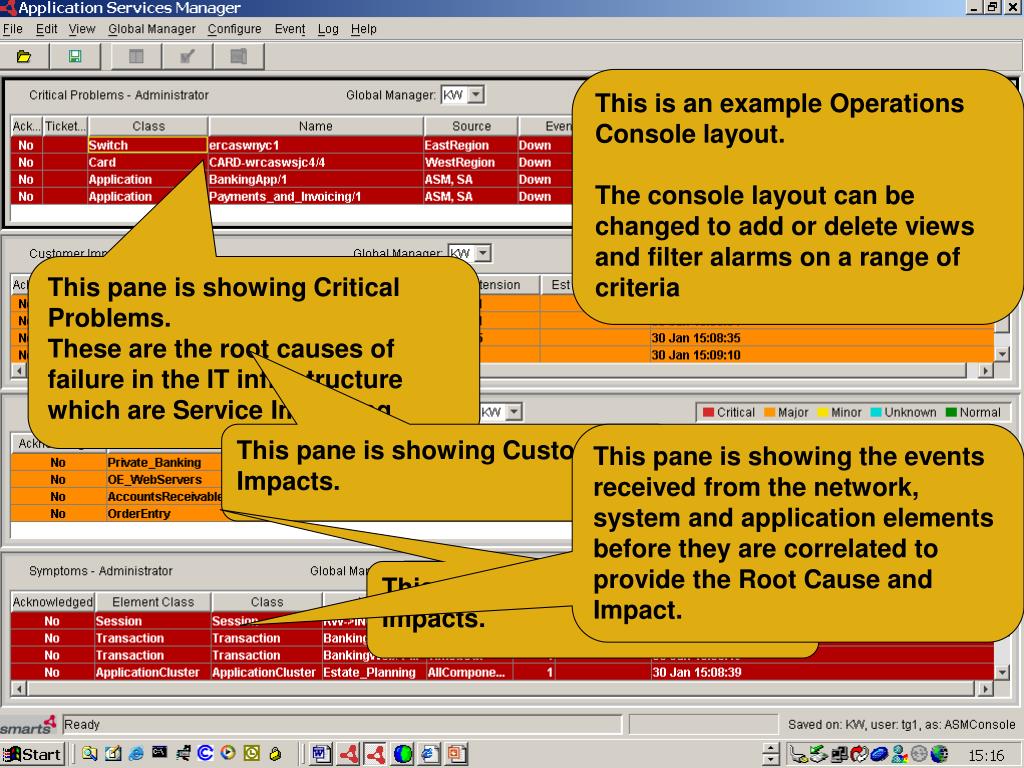Launch Internet Explorer from quick launch
Image resolution: width=1024 pixels, height=768 pixels.
[136, 754]
